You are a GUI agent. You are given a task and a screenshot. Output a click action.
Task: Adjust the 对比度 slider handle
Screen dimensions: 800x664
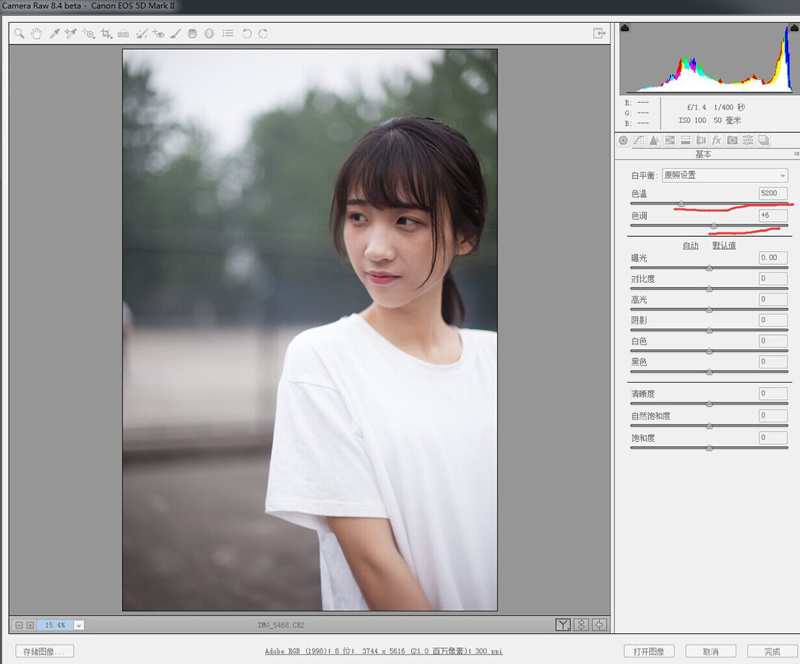tap(709, 289)
